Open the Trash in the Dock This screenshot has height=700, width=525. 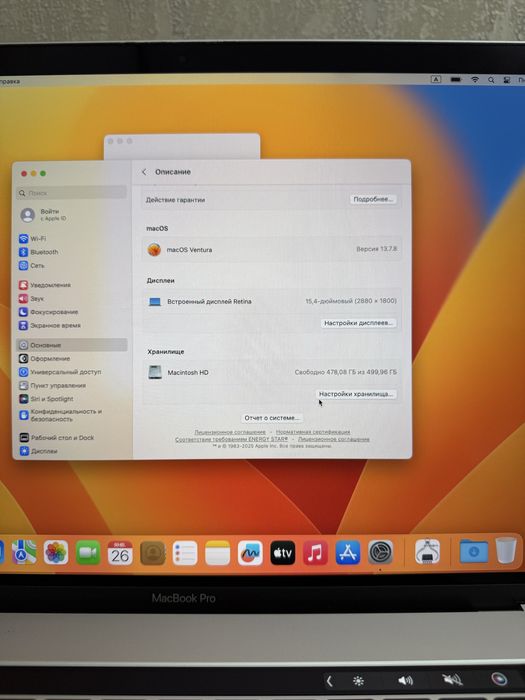(506, 551)
